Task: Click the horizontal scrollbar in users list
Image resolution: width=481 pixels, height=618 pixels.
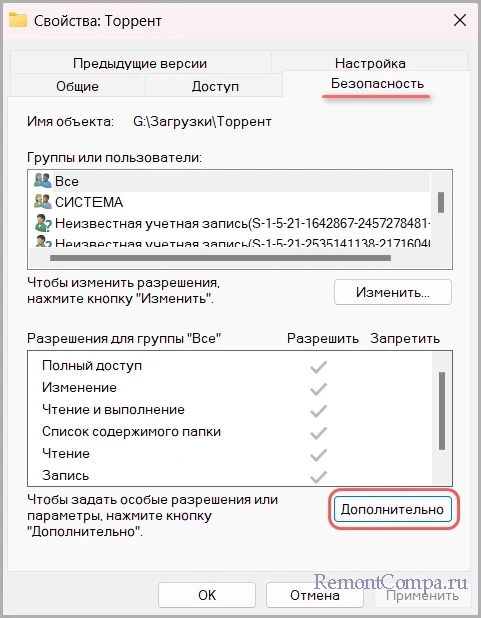Action: coord(220,258)
